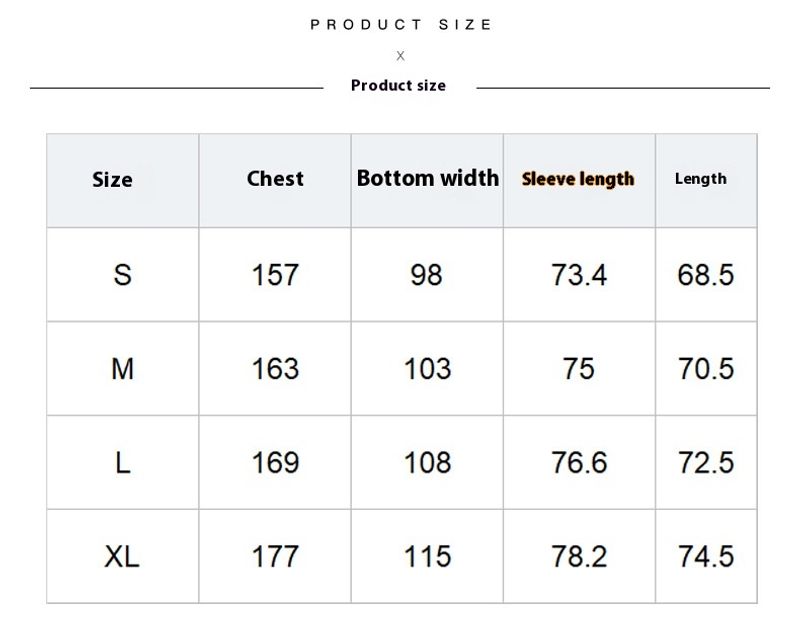This screenshot has width=800, height=623.
Task: Click the highlighted Sleeve length header
Action: (x=578, y=179)
